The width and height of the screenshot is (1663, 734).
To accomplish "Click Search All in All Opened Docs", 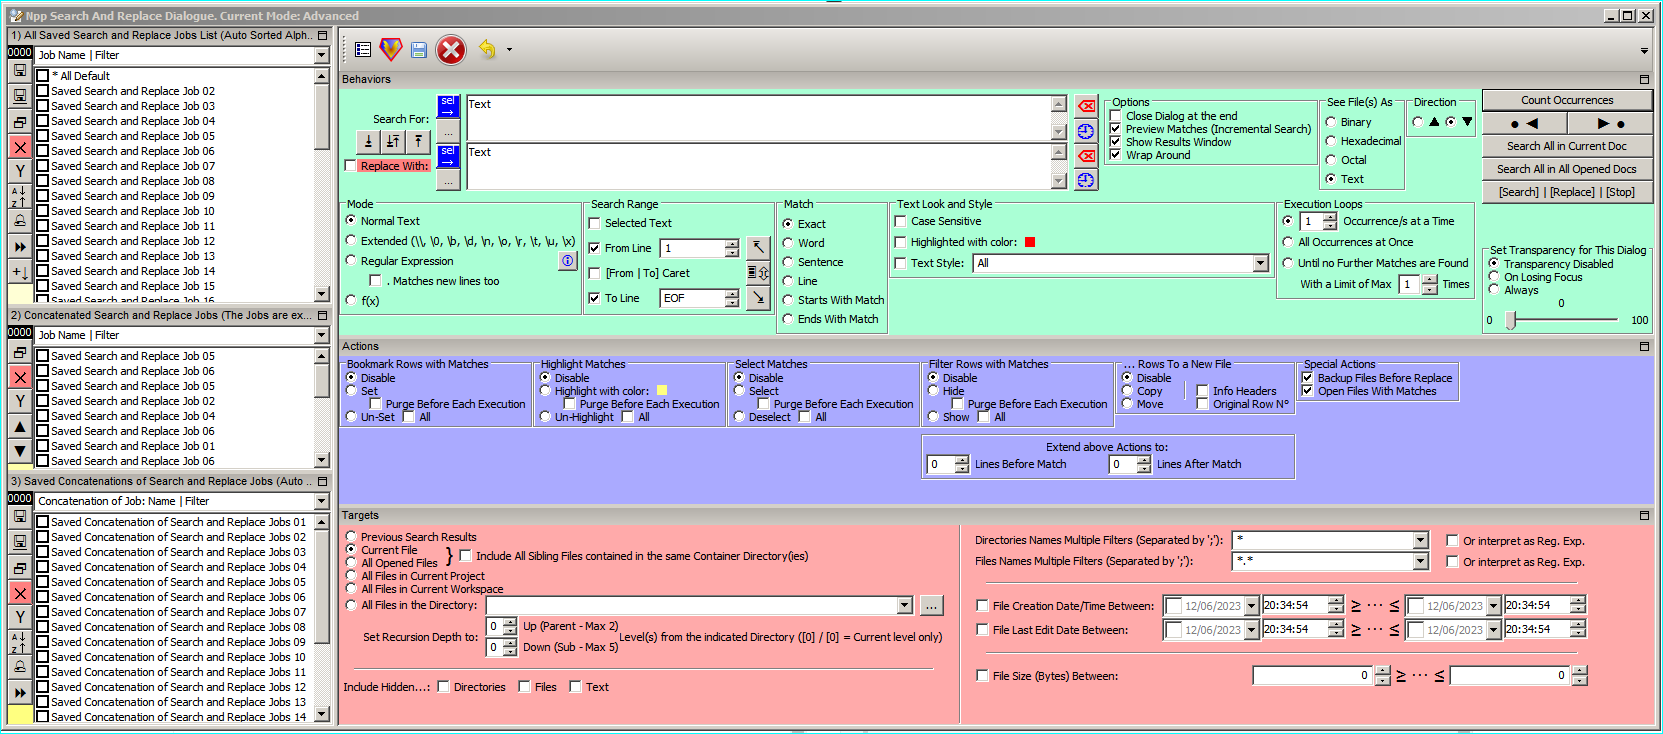I will point(1567,169).
